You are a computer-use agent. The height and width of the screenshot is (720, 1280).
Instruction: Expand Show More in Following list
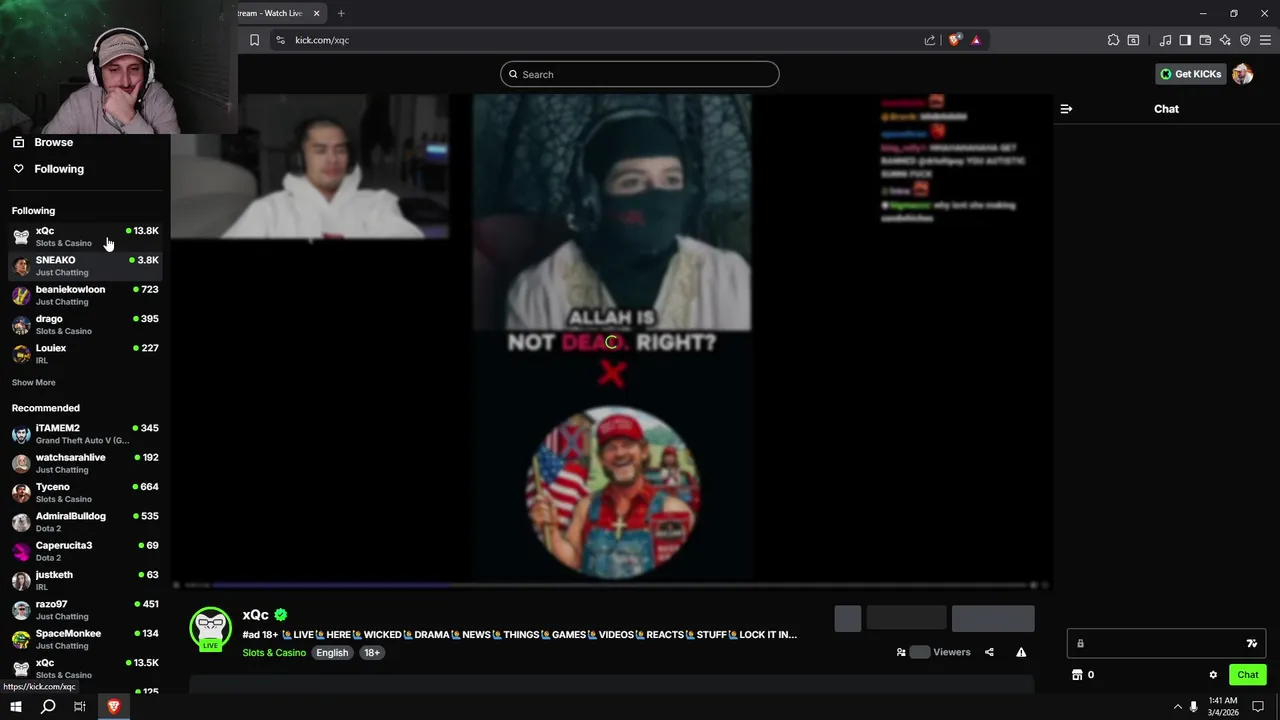33,382
